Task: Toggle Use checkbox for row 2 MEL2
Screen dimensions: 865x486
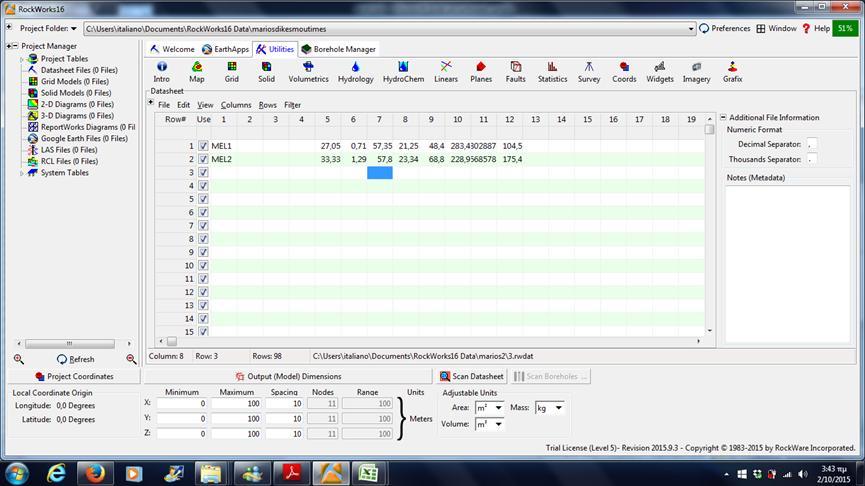Action: (x=203, y=159)
